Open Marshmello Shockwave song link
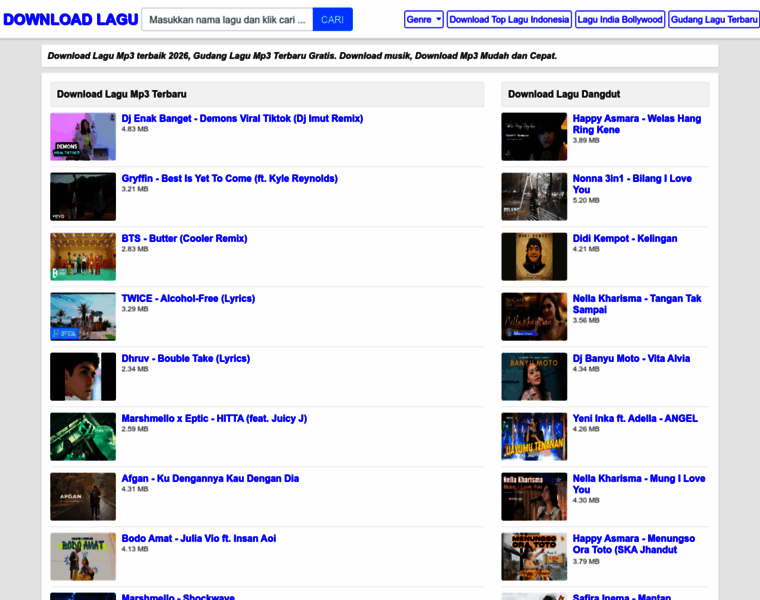The image size is (760, 600). click(178, 597)
